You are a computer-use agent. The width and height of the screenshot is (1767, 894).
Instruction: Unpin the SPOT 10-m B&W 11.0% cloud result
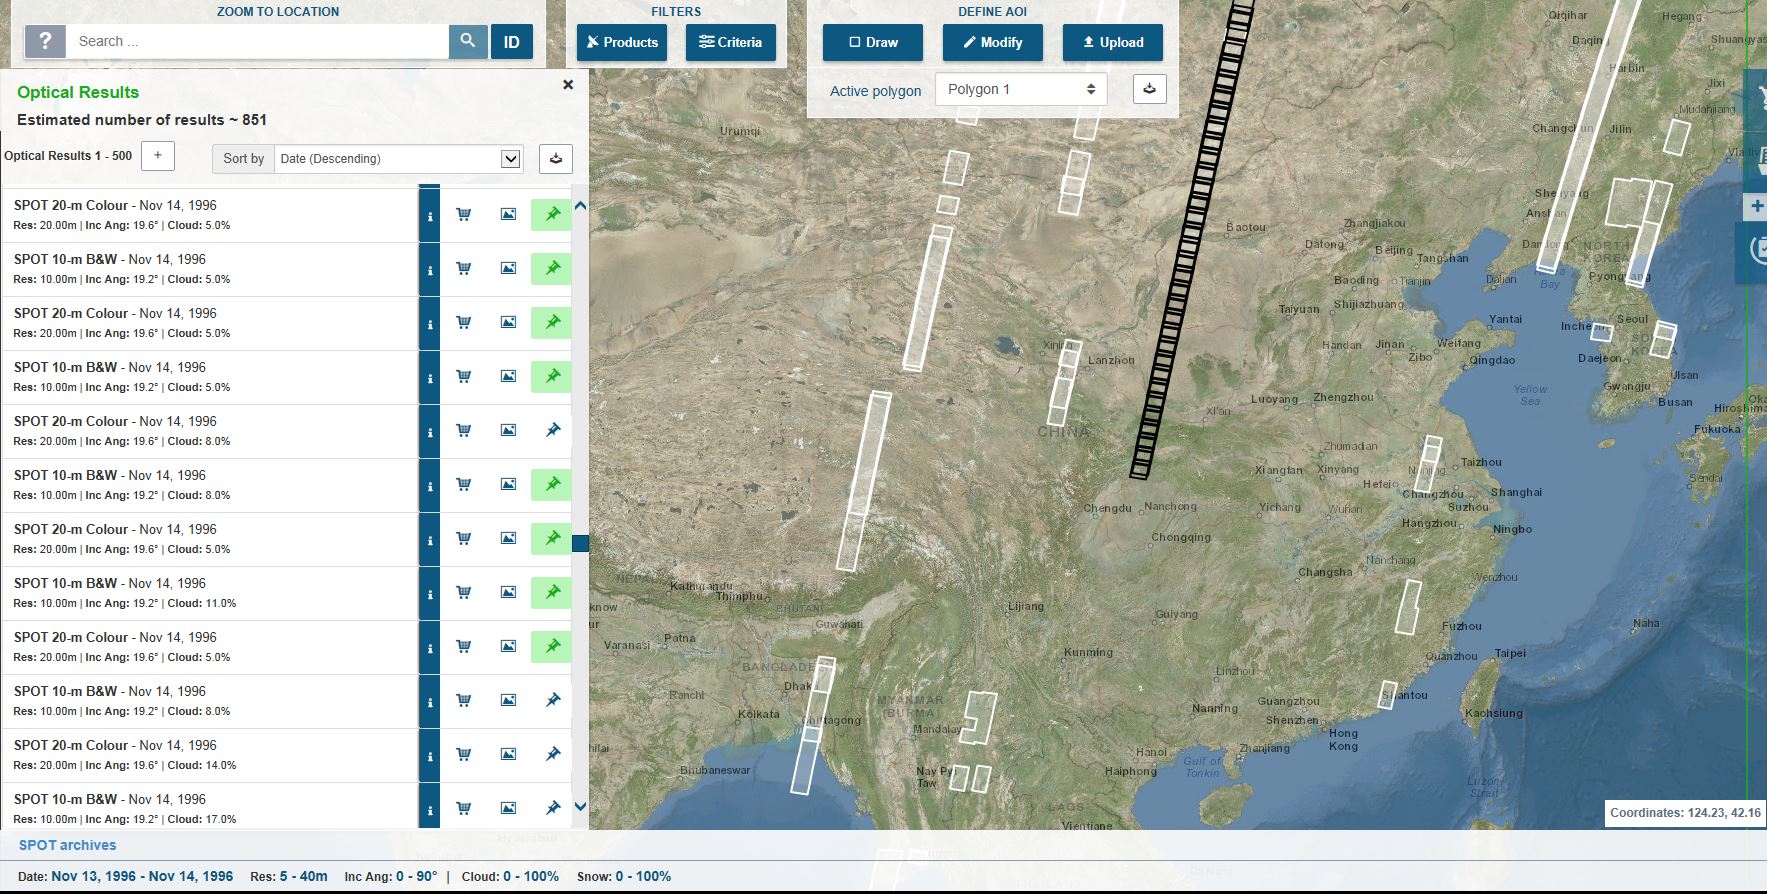tap(552, 593)
